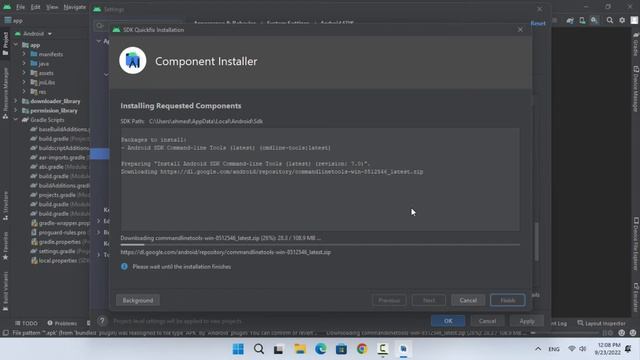Expand permission_library module
The width and height of the screenshot is (640, 360).
tap(16, 110)
